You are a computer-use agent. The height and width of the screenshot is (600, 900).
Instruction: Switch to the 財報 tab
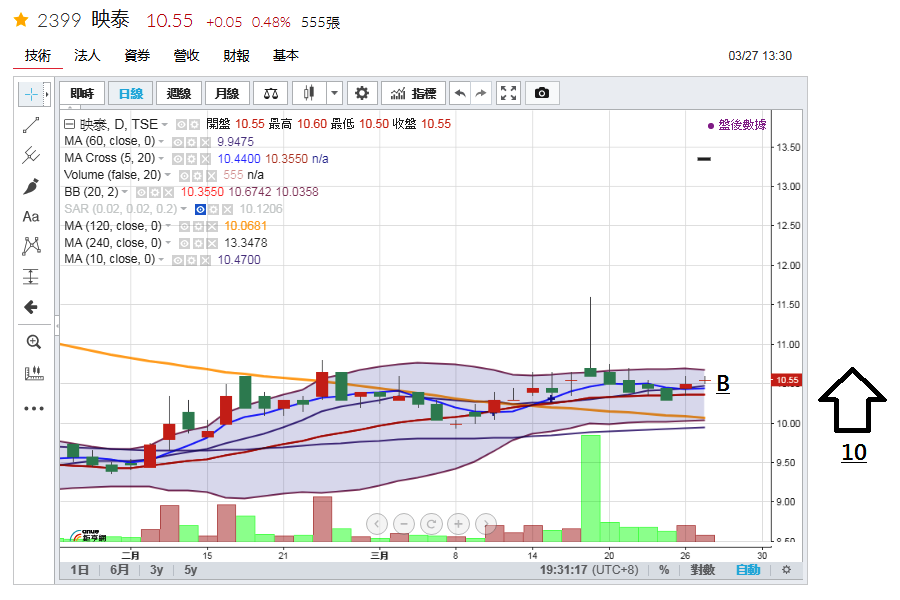[x=236, y=56]
